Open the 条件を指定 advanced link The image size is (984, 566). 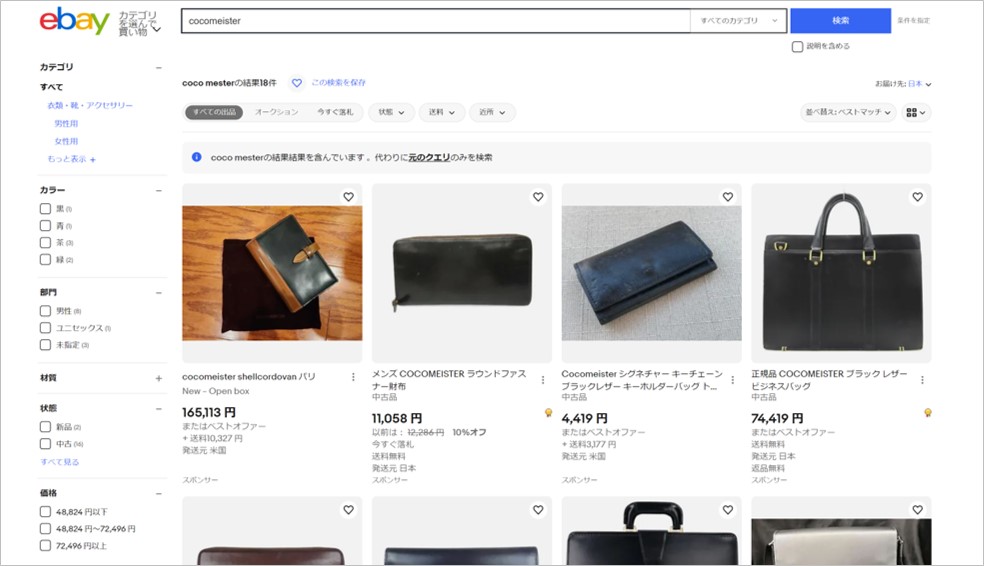pos(913,21)
